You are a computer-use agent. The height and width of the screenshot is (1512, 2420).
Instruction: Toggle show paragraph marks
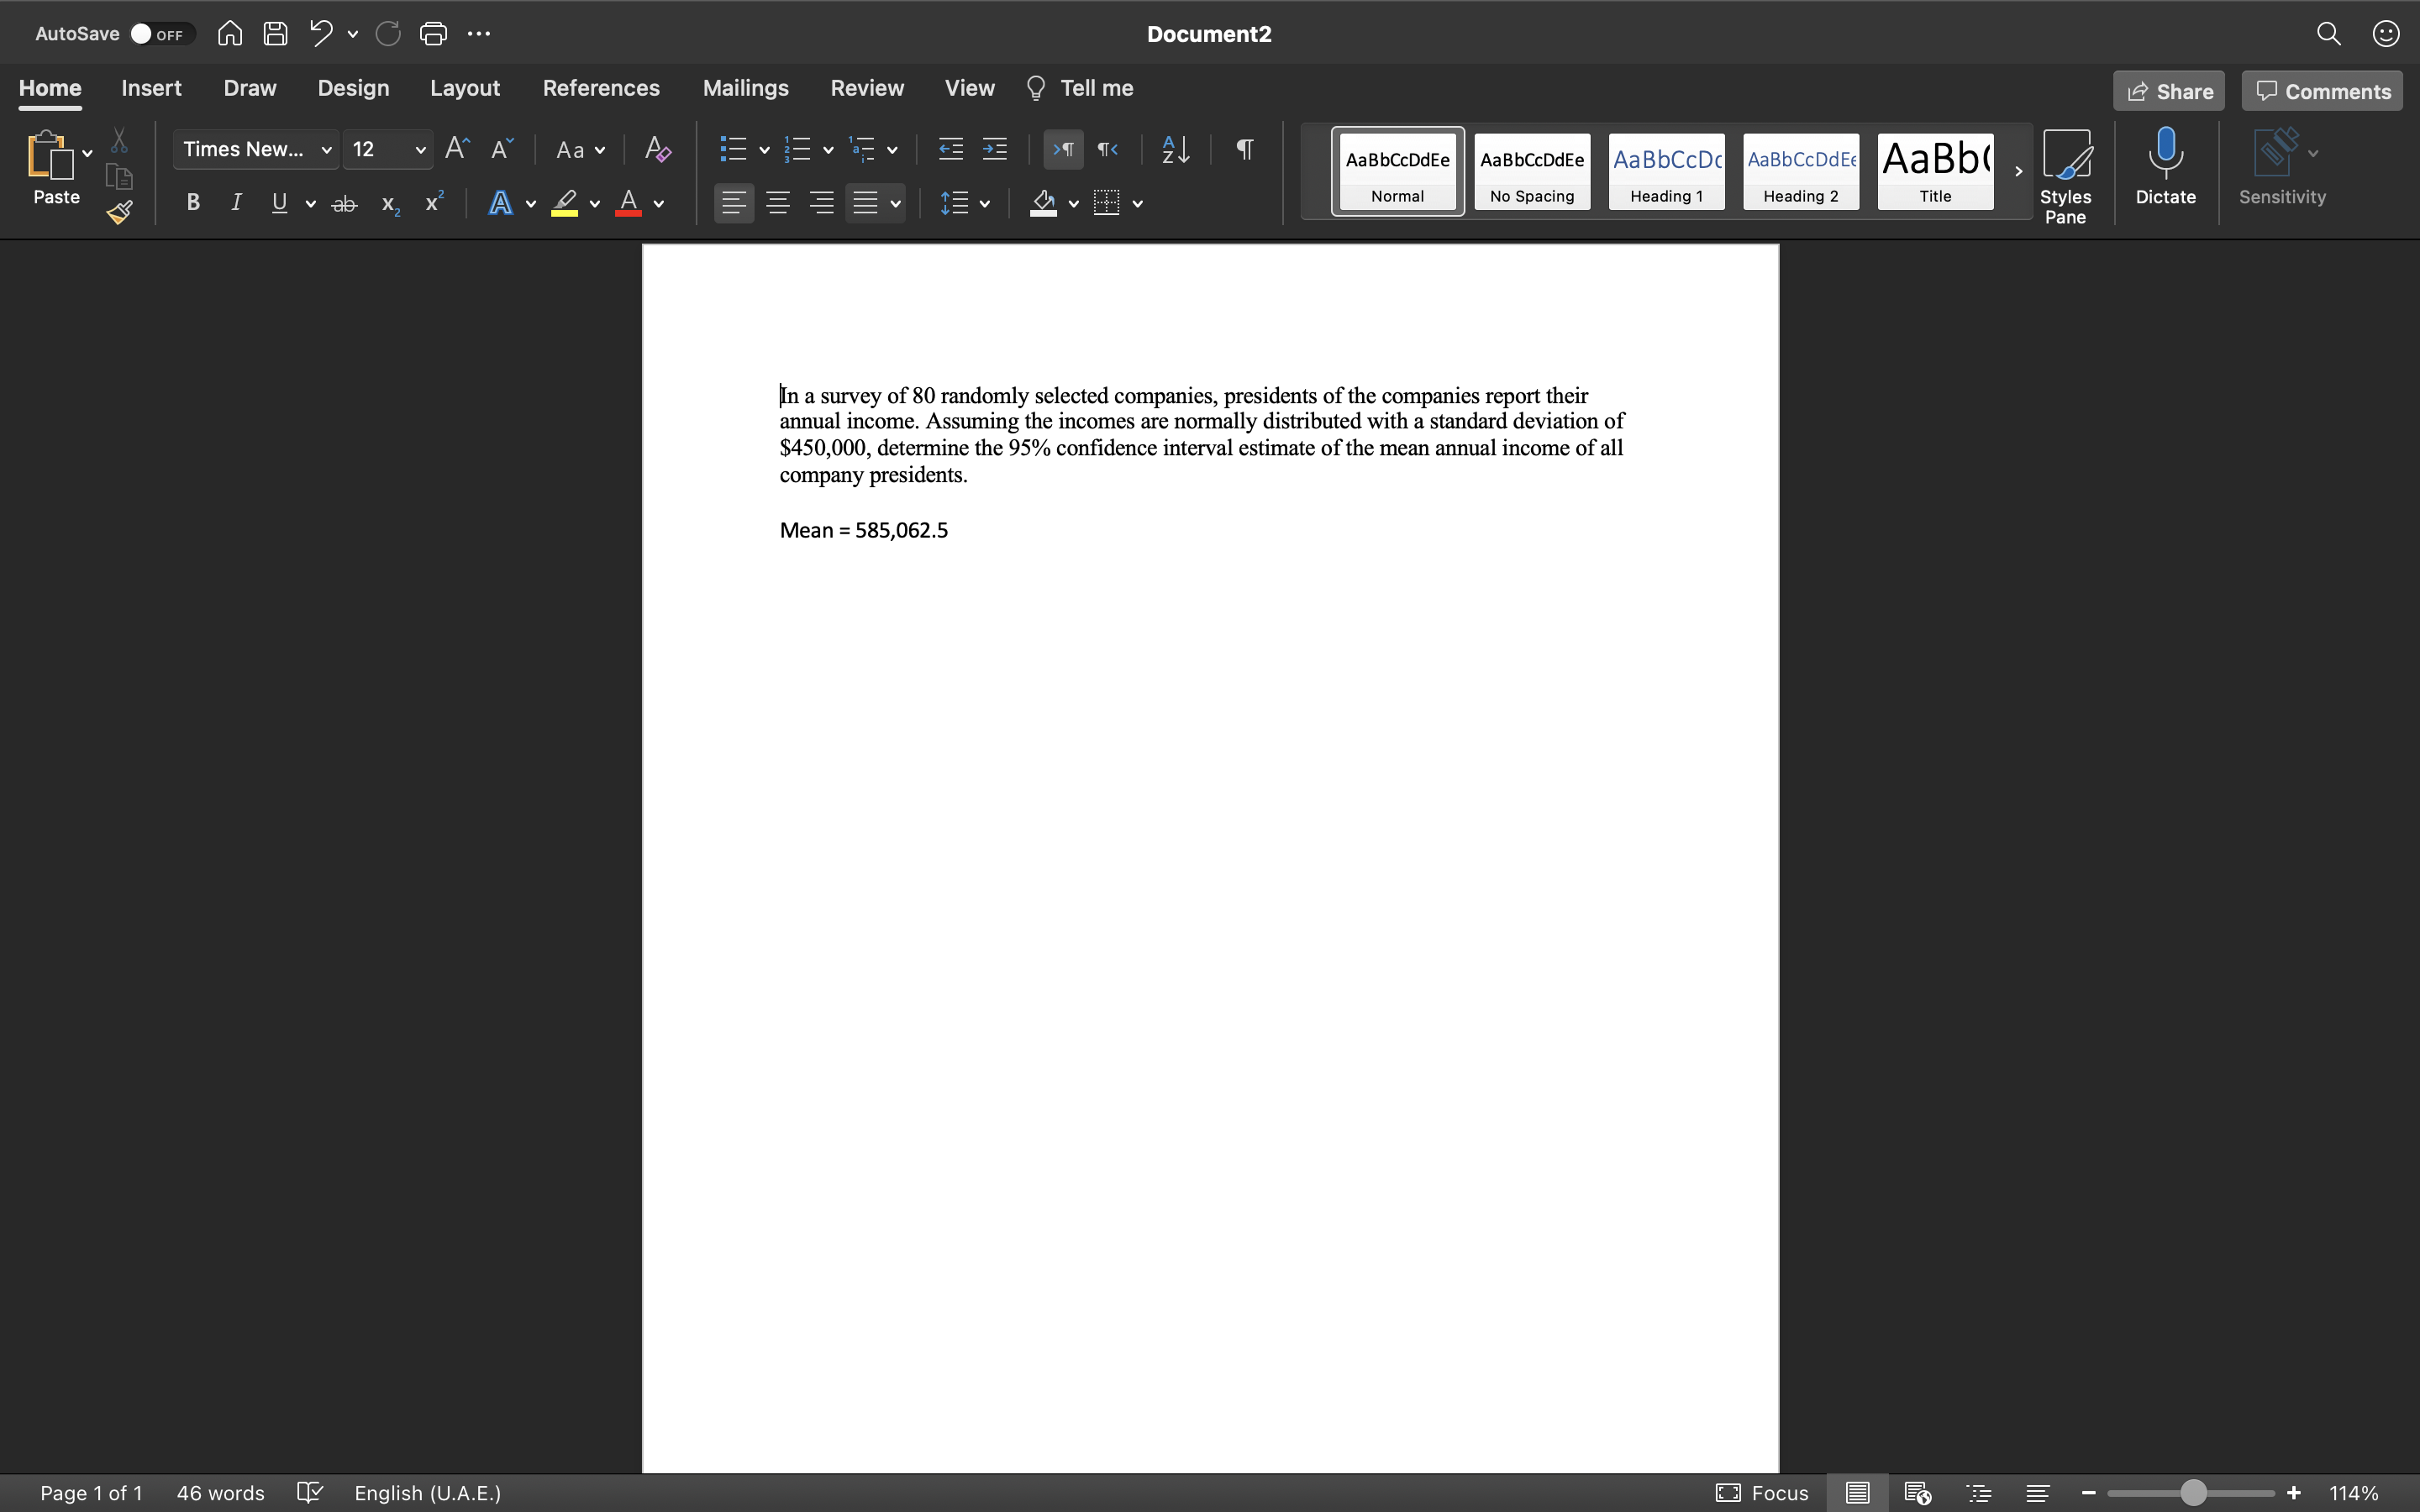coord(1244,149)
